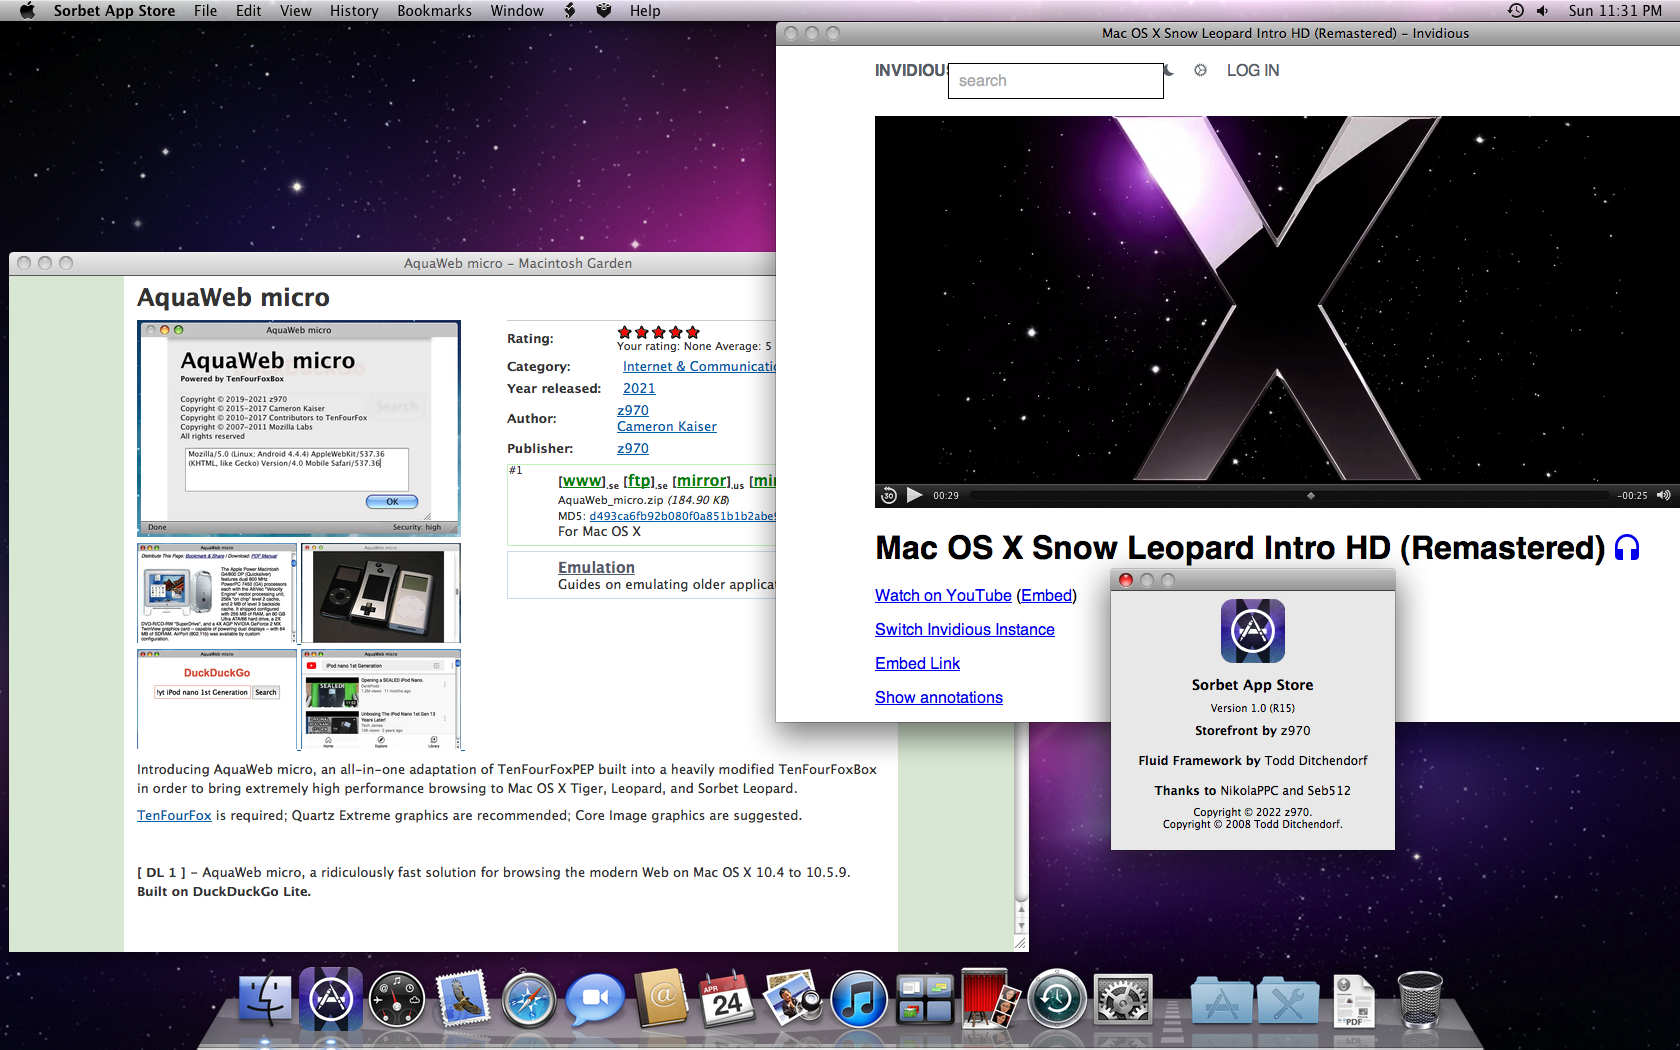
Task: Open the Help menu
Action: pos(645,10)
